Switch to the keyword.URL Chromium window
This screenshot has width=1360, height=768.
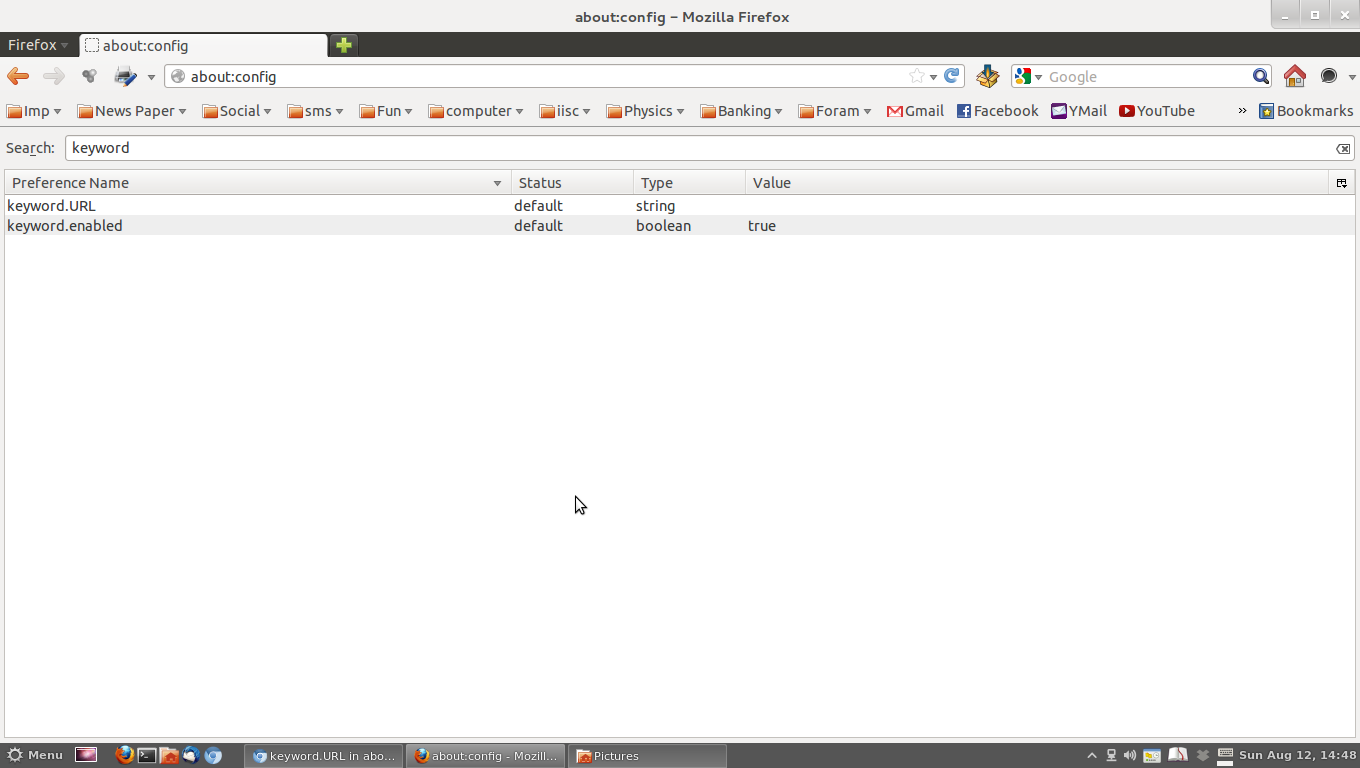tap(324, 756)
